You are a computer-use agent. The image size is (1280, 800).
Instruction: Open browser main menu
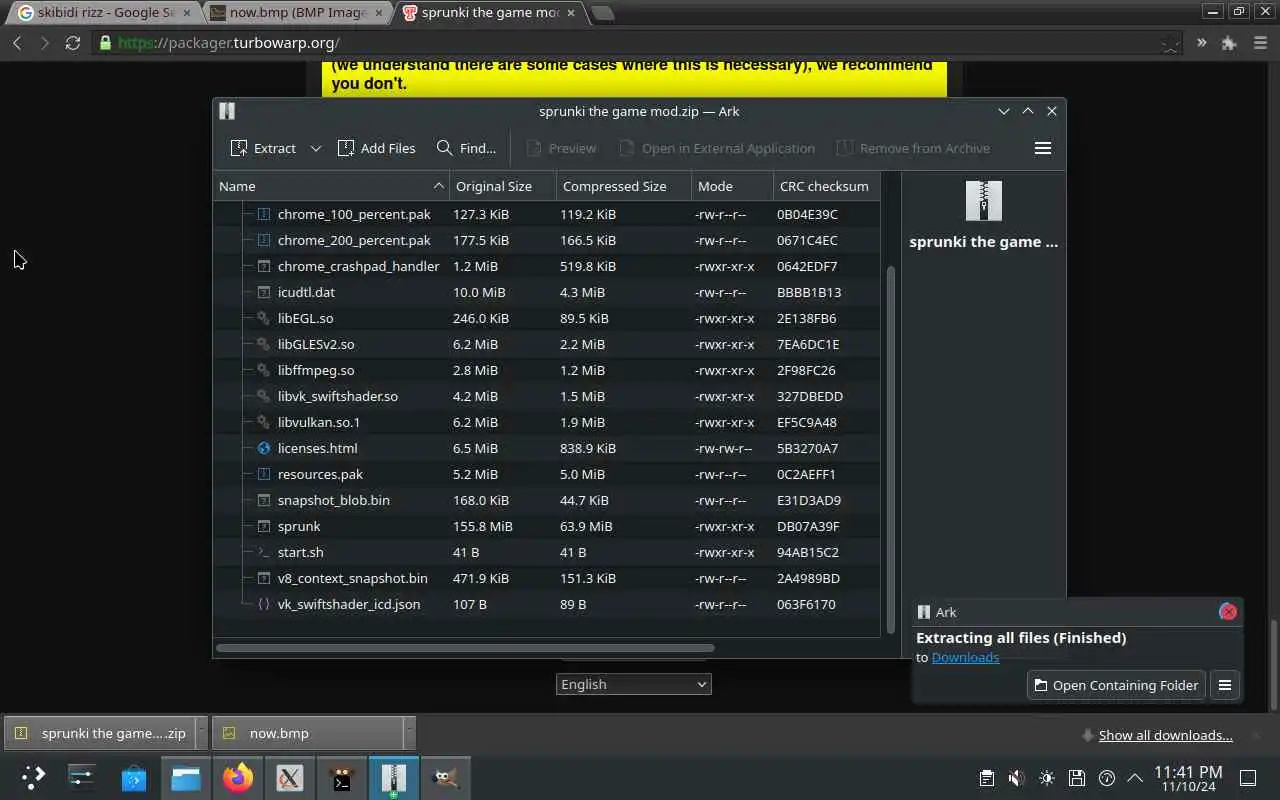coord(1258,43)
